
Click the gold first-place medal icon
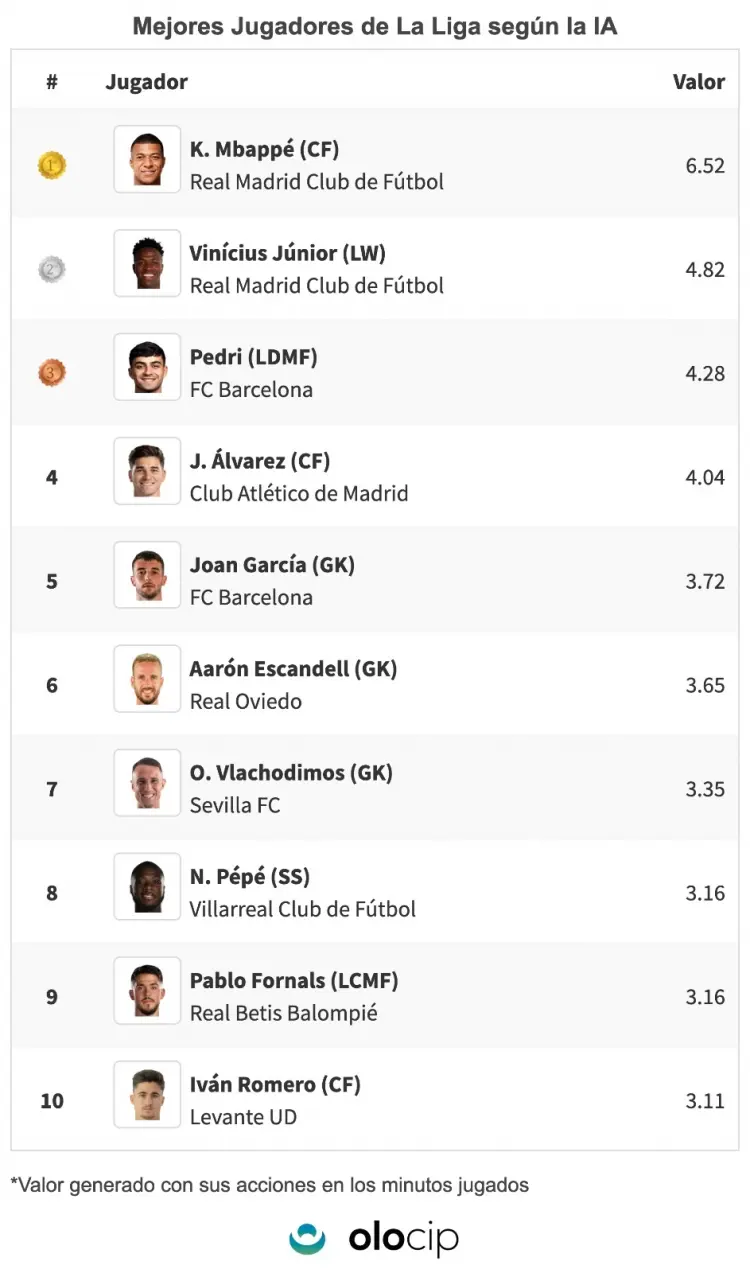[x=52, y=165]
